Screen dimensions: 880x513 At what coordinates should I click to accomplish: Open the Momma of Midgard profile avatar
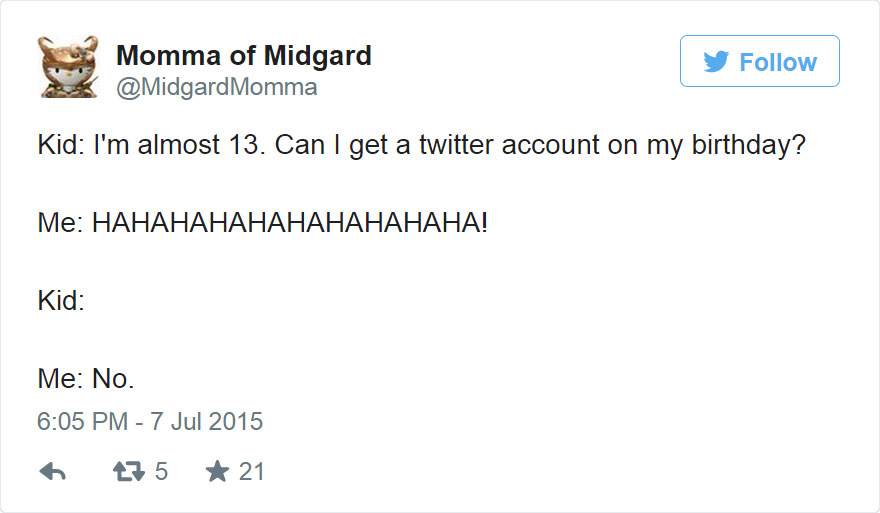67,69
